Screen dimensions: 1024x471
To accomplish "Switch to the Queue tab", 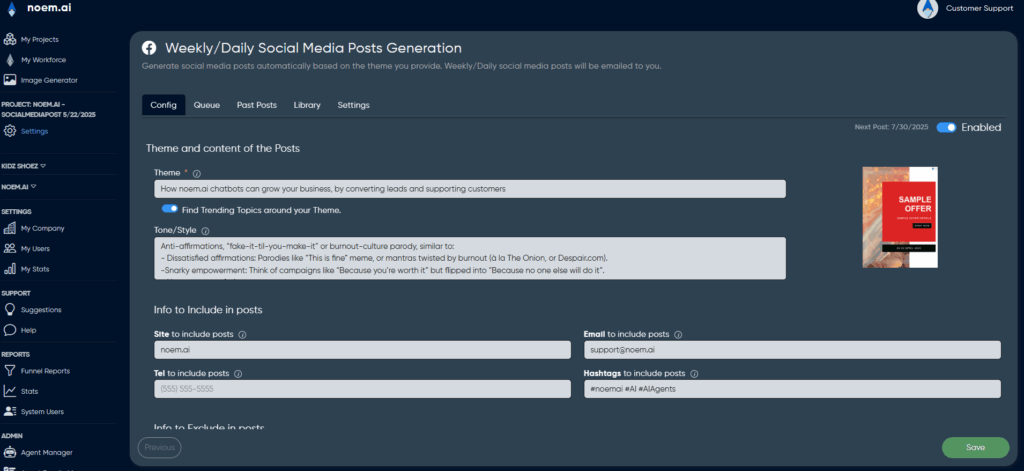I will pos(206,105).
